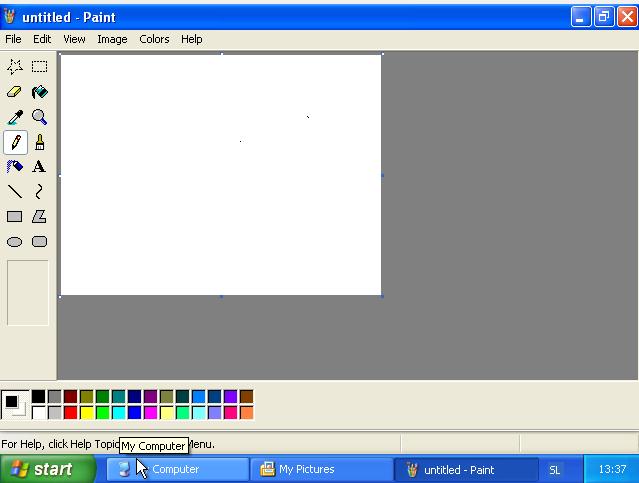Choose the Rounded Rectangle tool
The height and width of the screenshot is (483, 639).
40,242
